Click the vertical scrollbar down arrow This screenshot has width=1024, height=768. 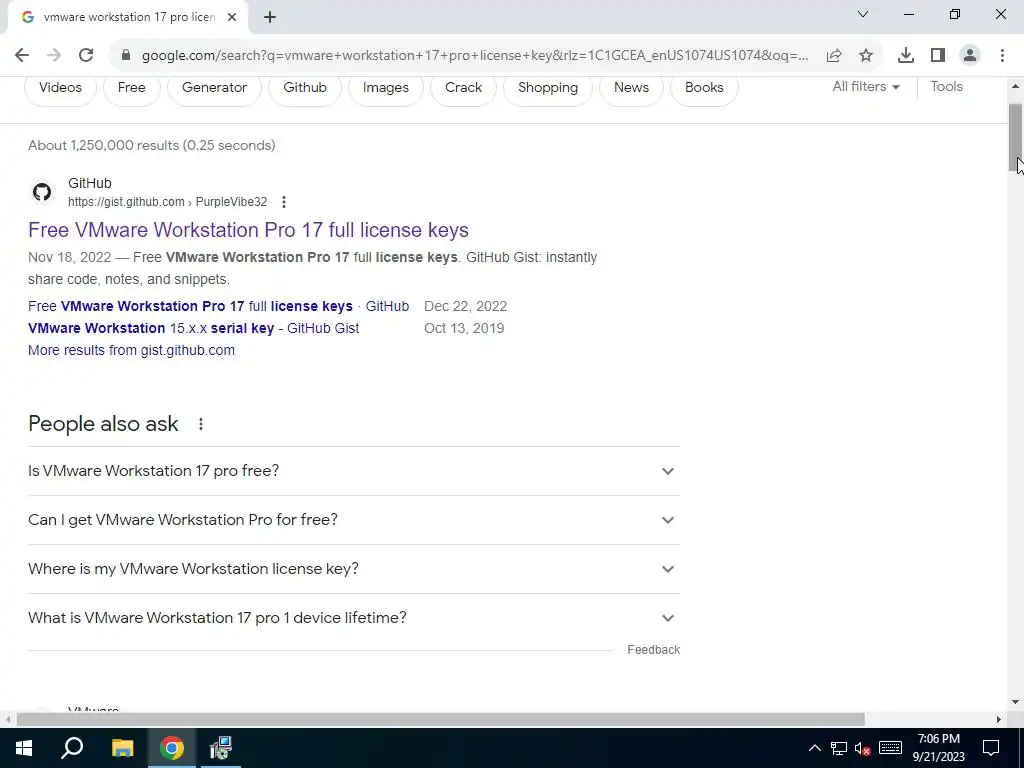click(x=1016, y=703)
